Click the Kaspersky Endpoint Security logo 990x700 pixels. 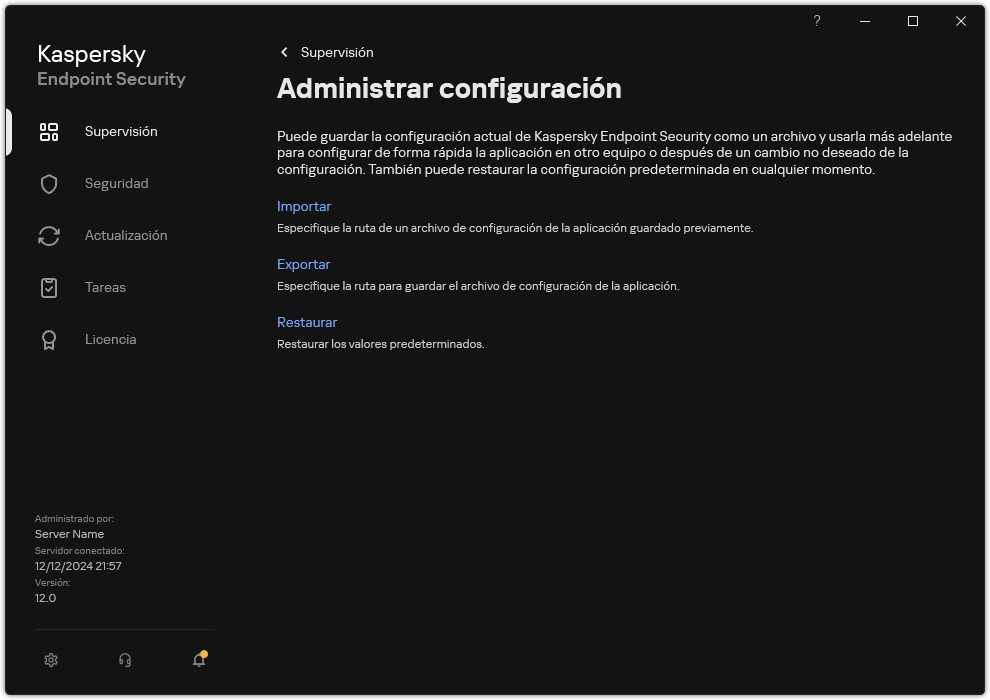point(111,65)
